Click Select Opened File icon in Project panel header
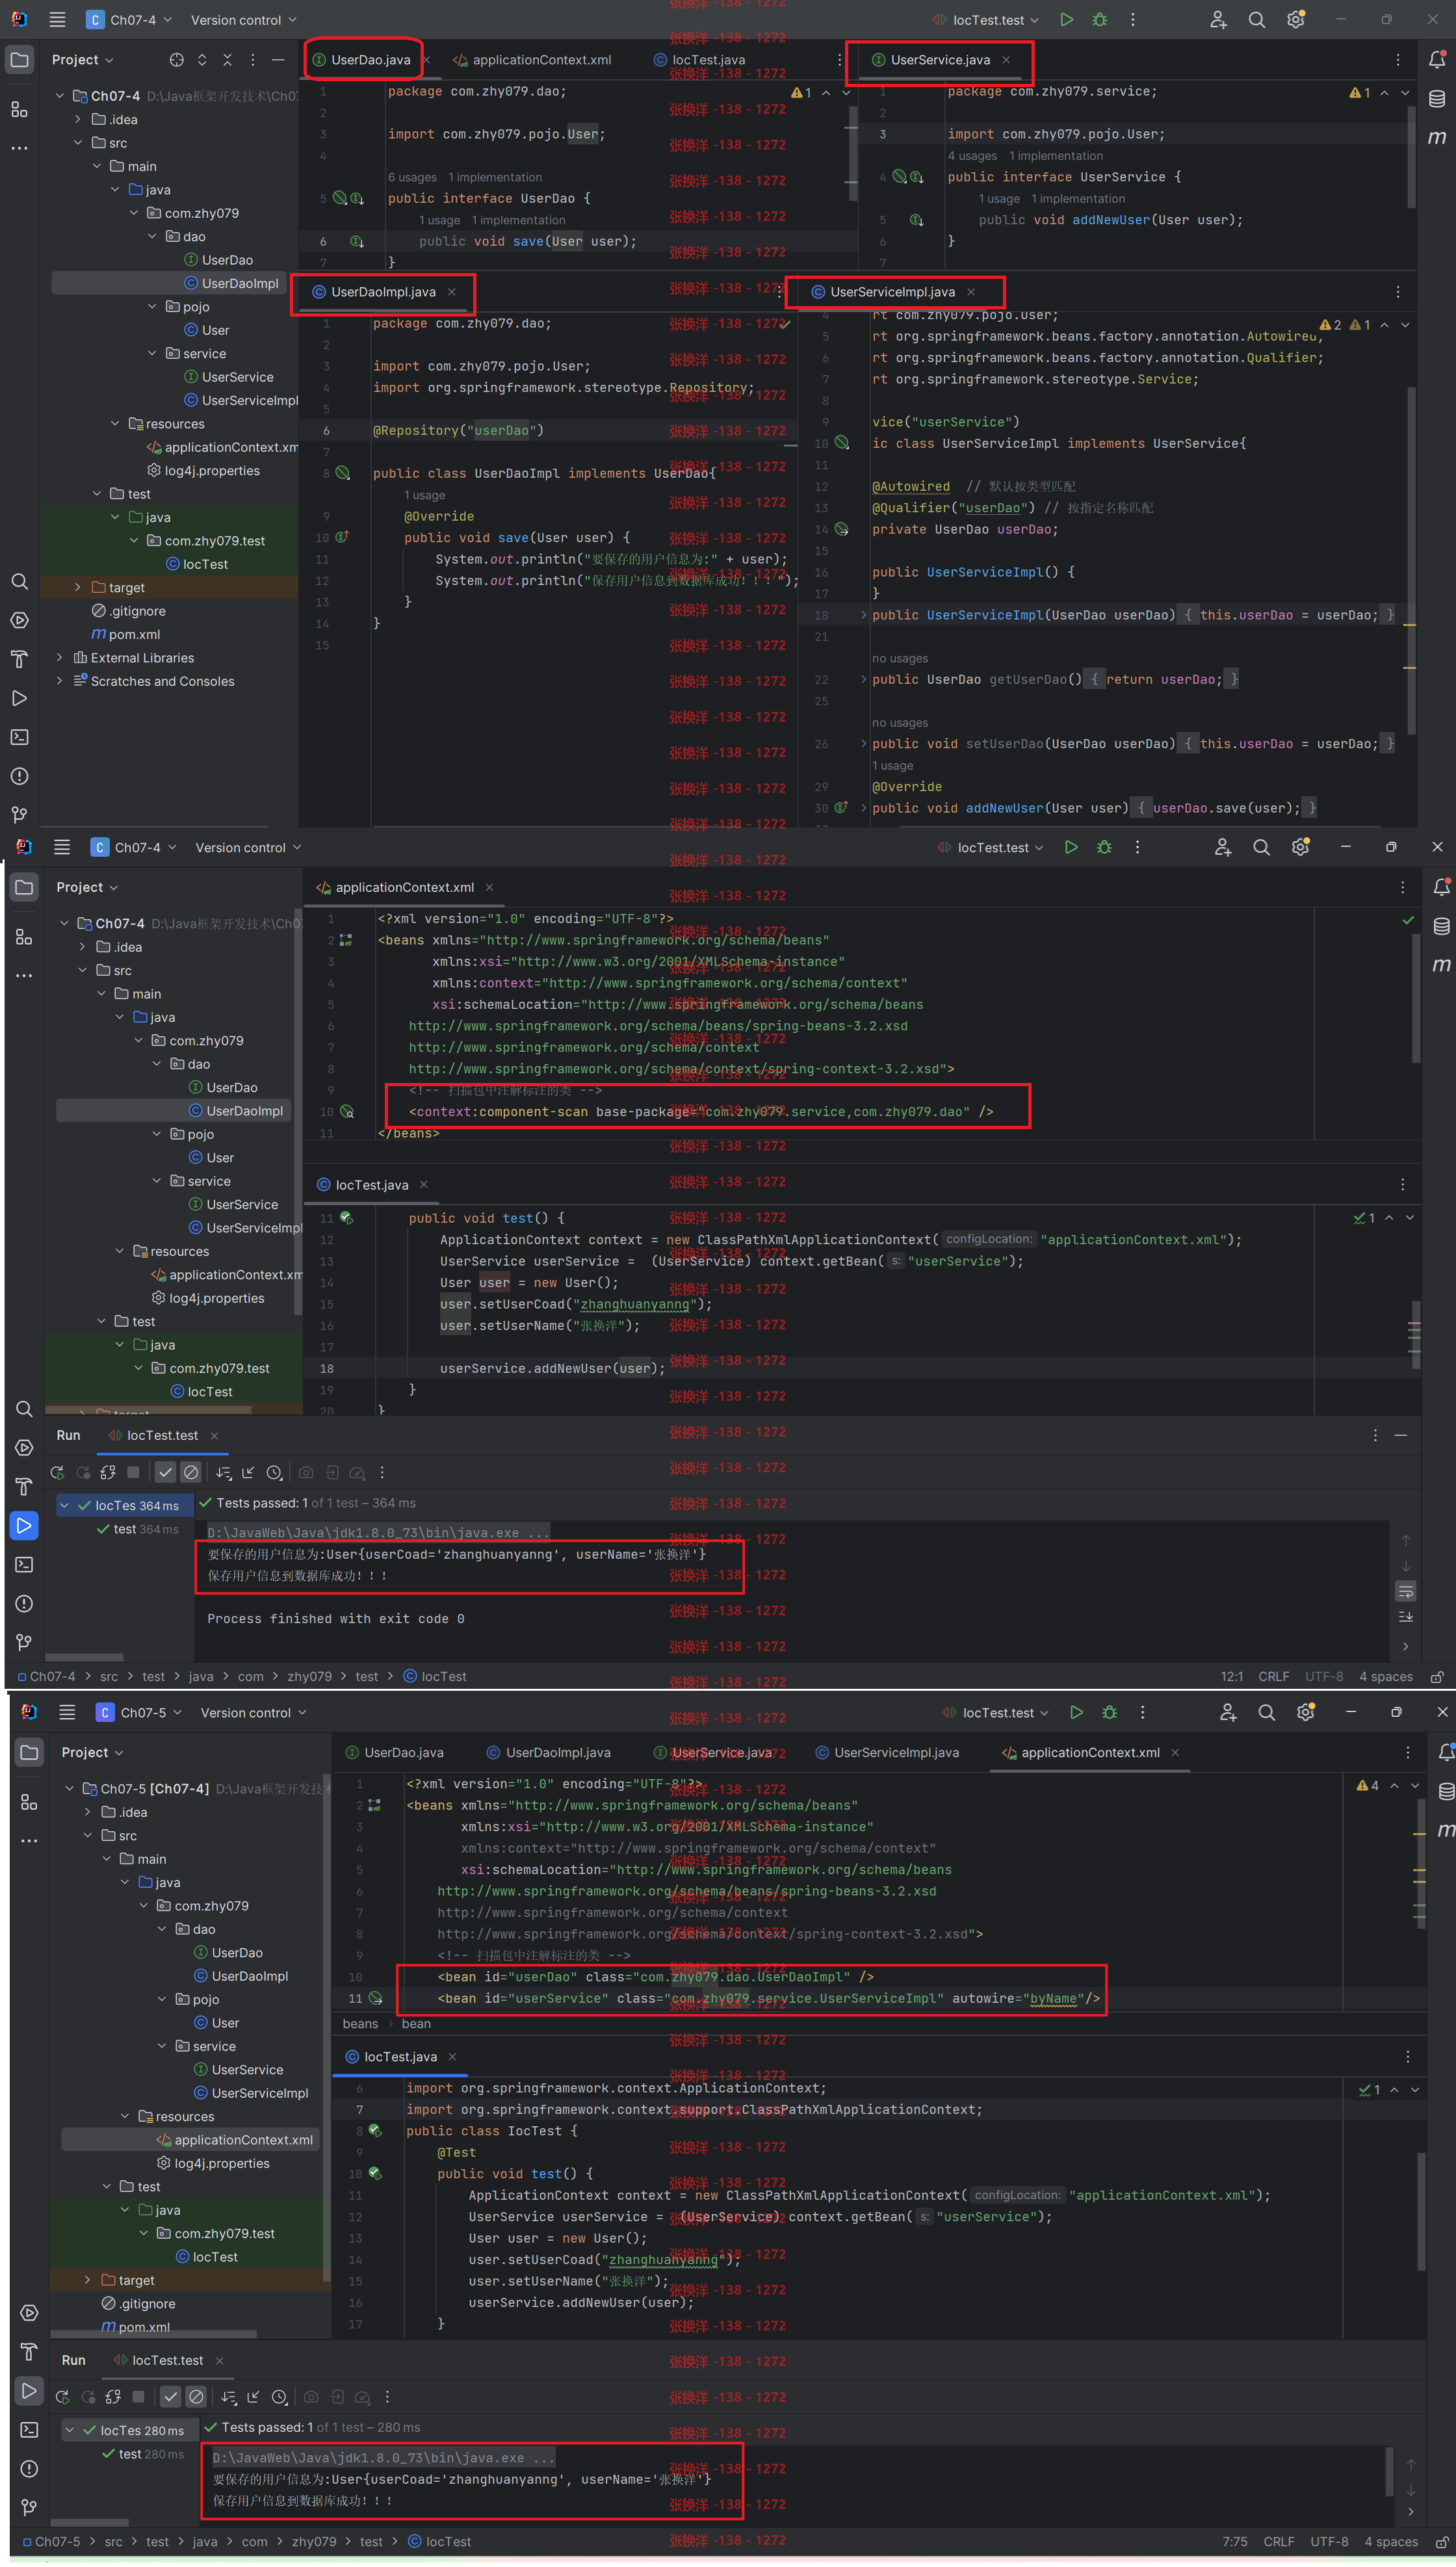 tap(177, 60)
